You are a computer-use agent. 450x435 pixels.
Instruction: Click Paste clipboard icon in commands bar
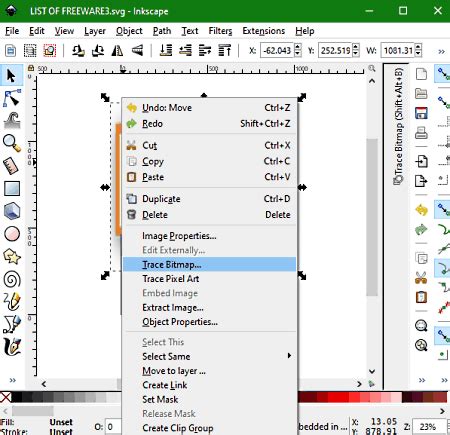coord(421,297)
